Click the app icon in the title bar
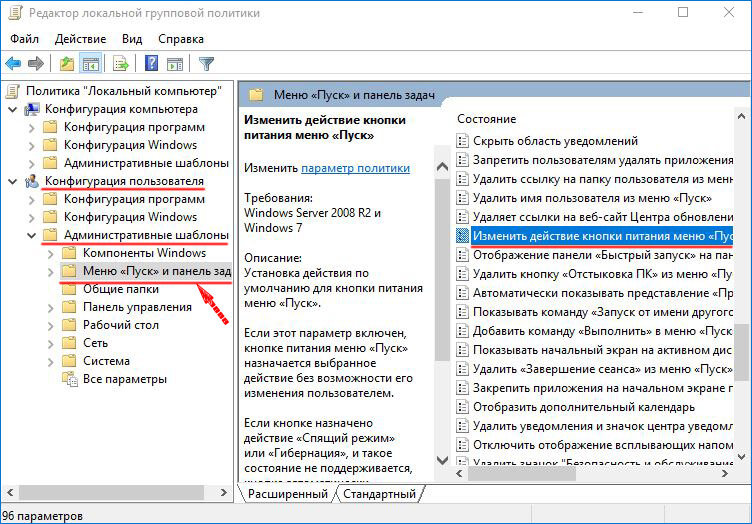Screen dimensions: 752x524 coord(15,13)
